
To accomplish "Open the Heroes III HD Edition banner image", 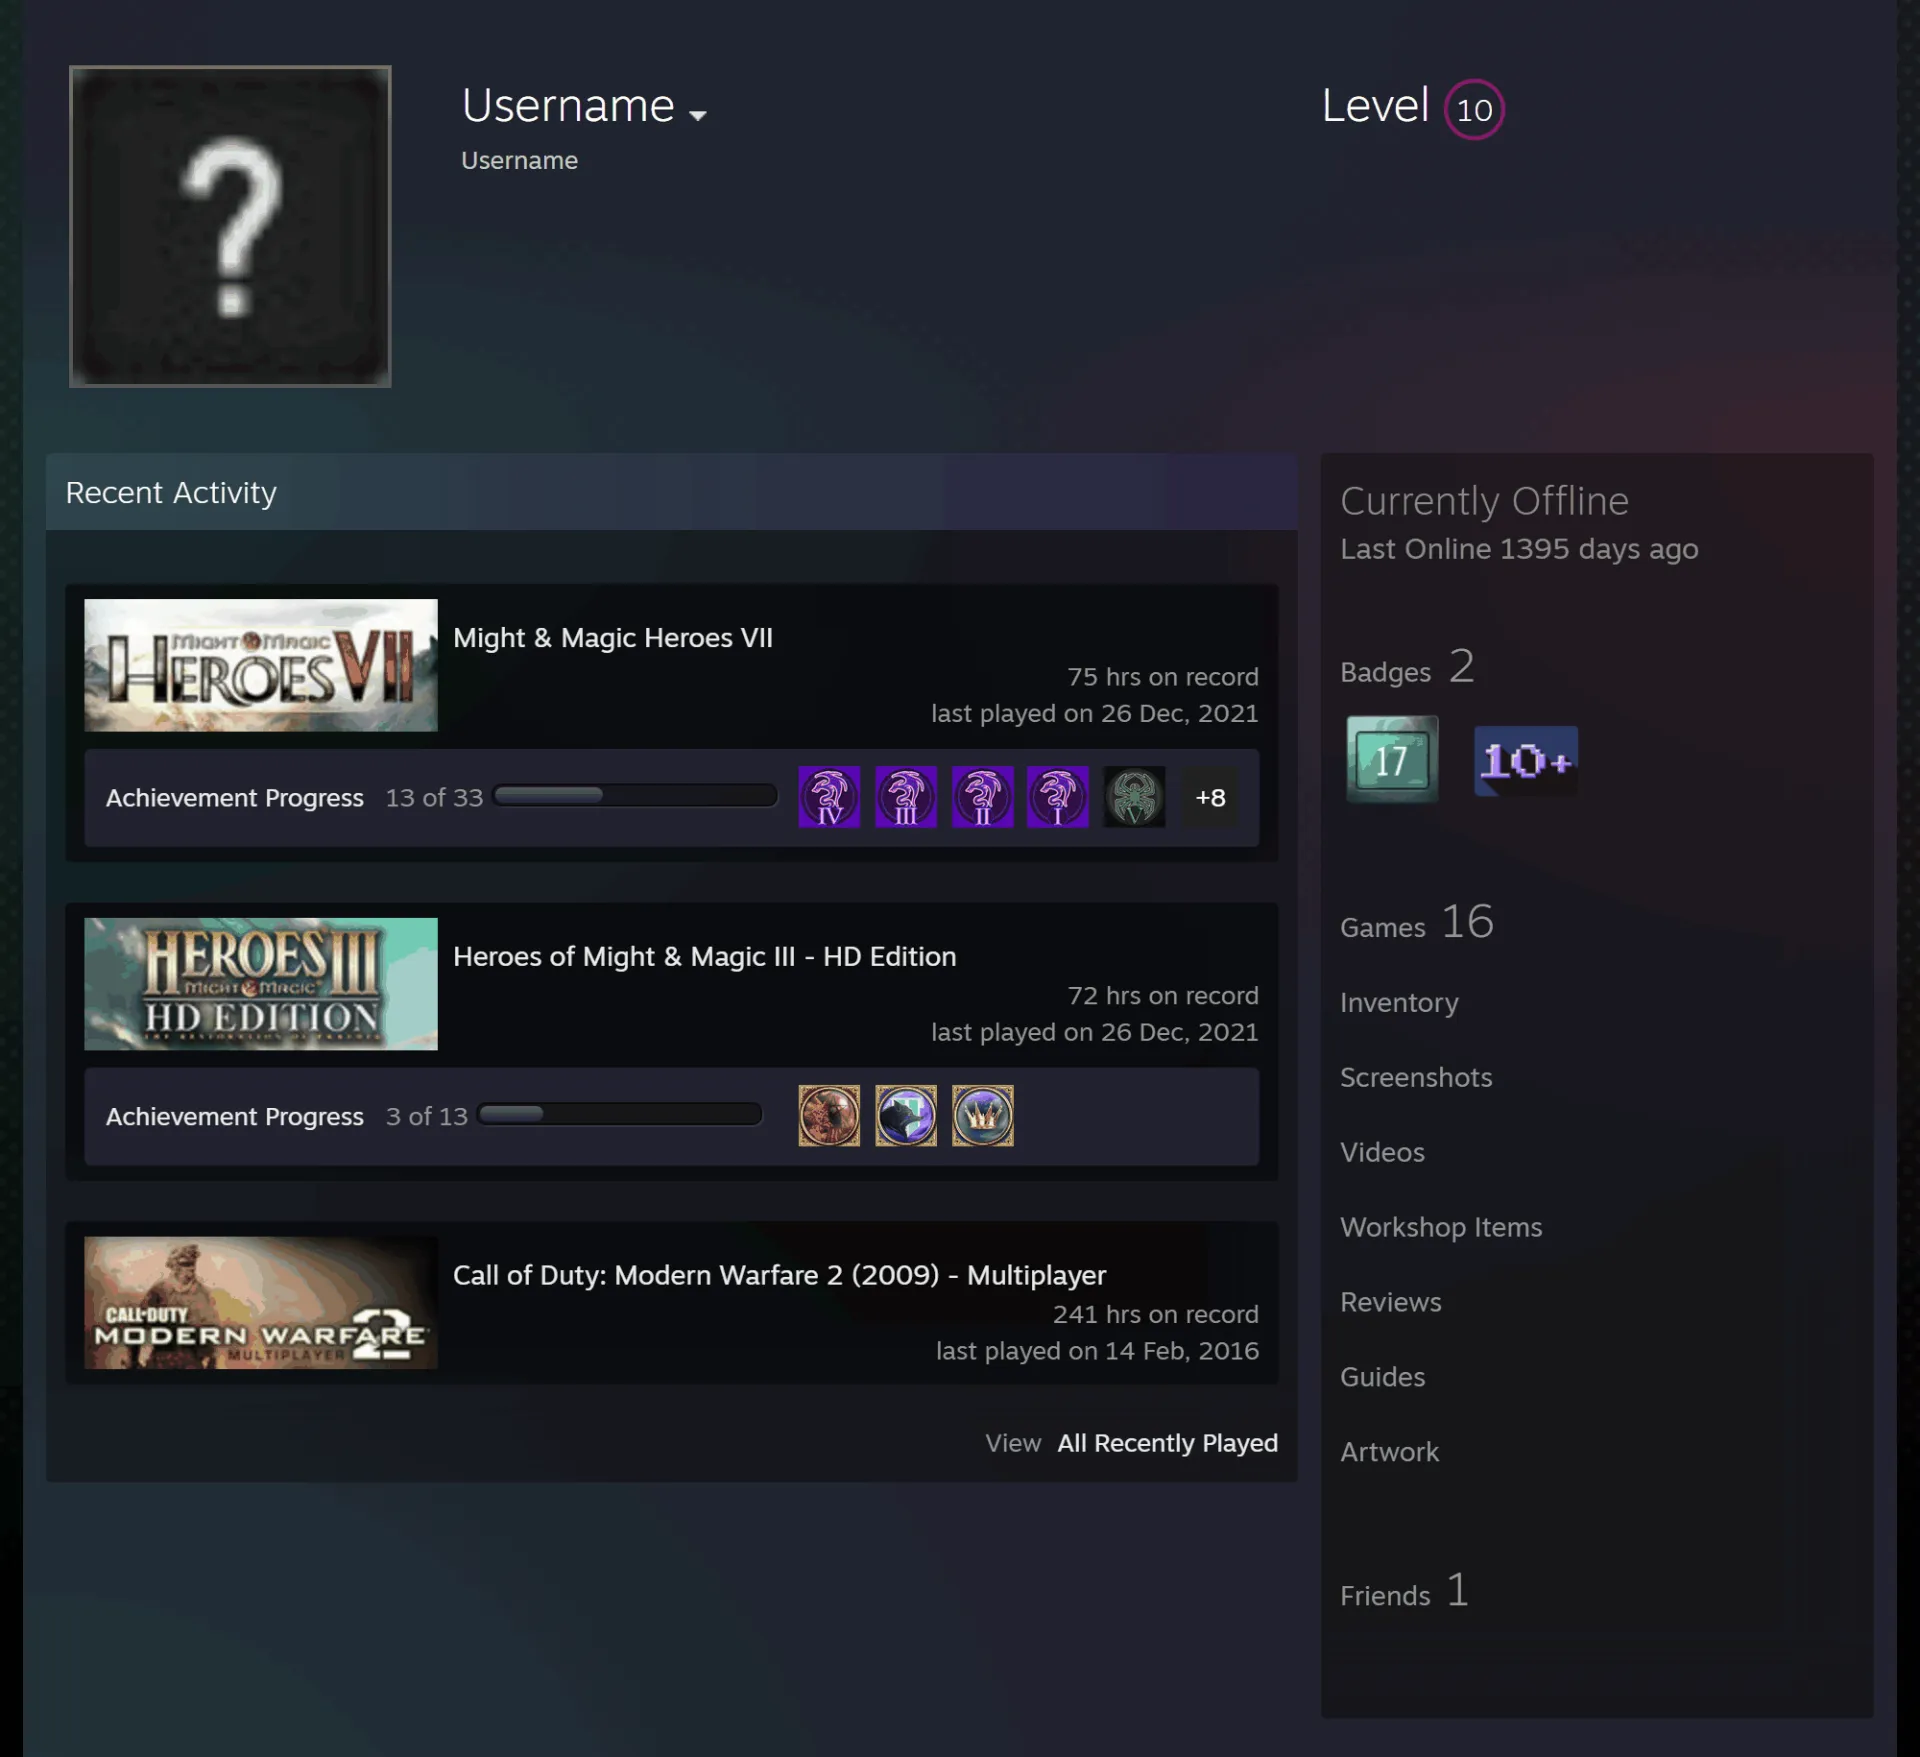I will coord(261,984).
